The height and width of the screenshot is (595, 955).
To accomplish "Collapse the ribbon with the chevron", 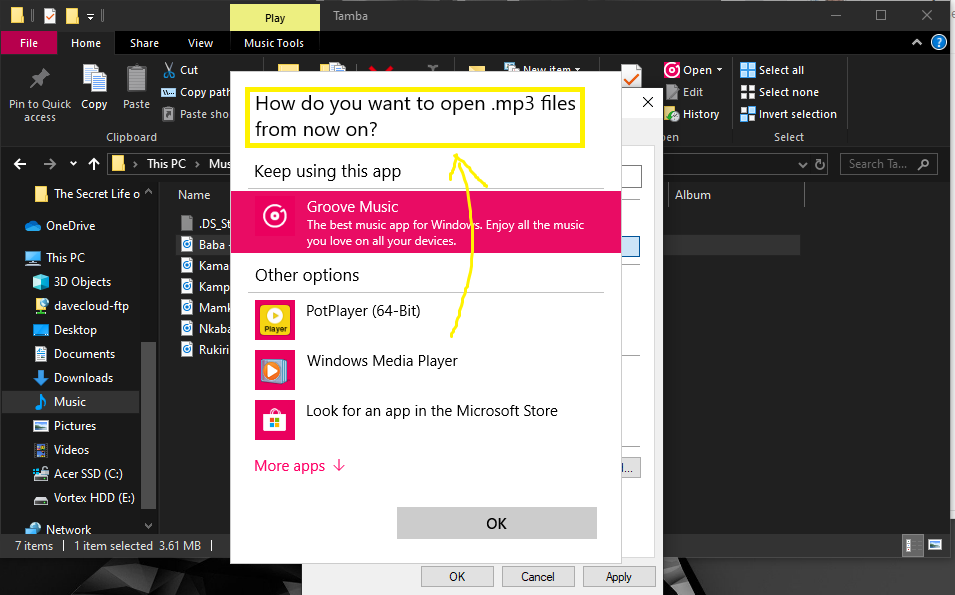I will click(917, 43).
